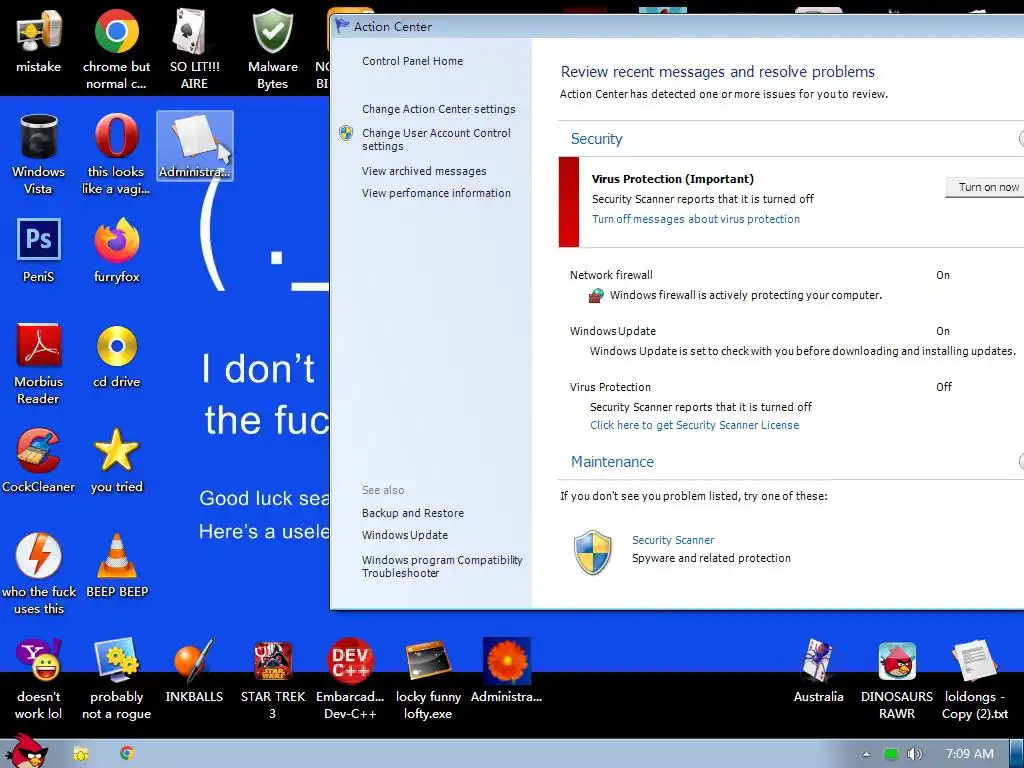Open the 'Security Scanner' link under Maintenance
Image resolution: width=1024 pixels, height=768 pixels.
coord(673,540)
